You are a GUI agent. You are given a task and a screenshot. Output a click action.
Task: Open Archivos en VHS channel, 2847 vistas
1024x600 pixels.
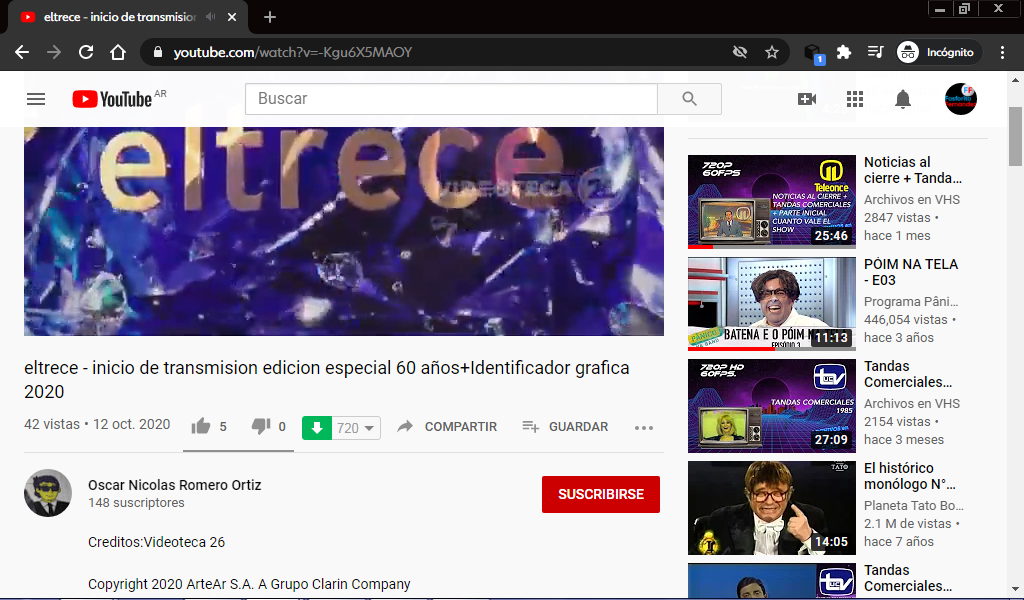point(912,200)
